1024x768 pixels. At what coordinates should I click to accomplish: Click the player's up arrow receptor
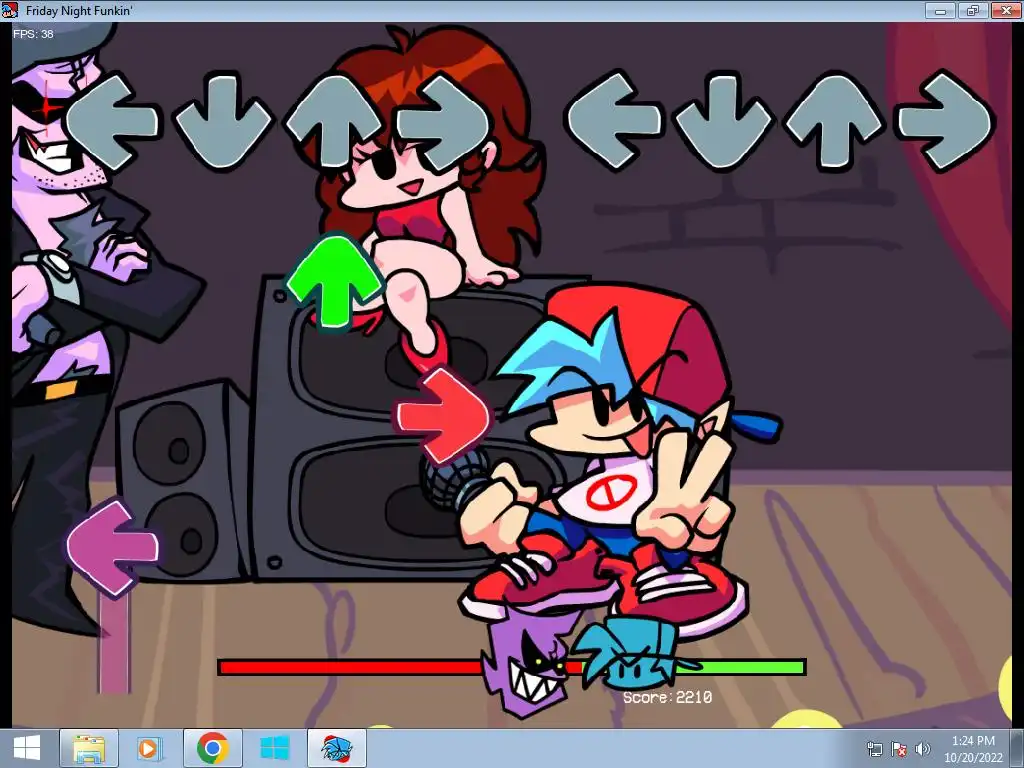coord(834,120)
